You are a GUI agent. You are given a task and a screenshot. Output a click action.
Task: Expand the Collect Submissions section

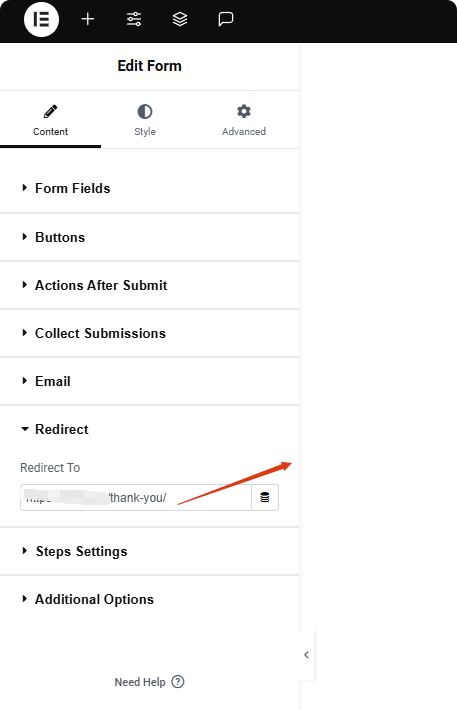coord(149,333)
